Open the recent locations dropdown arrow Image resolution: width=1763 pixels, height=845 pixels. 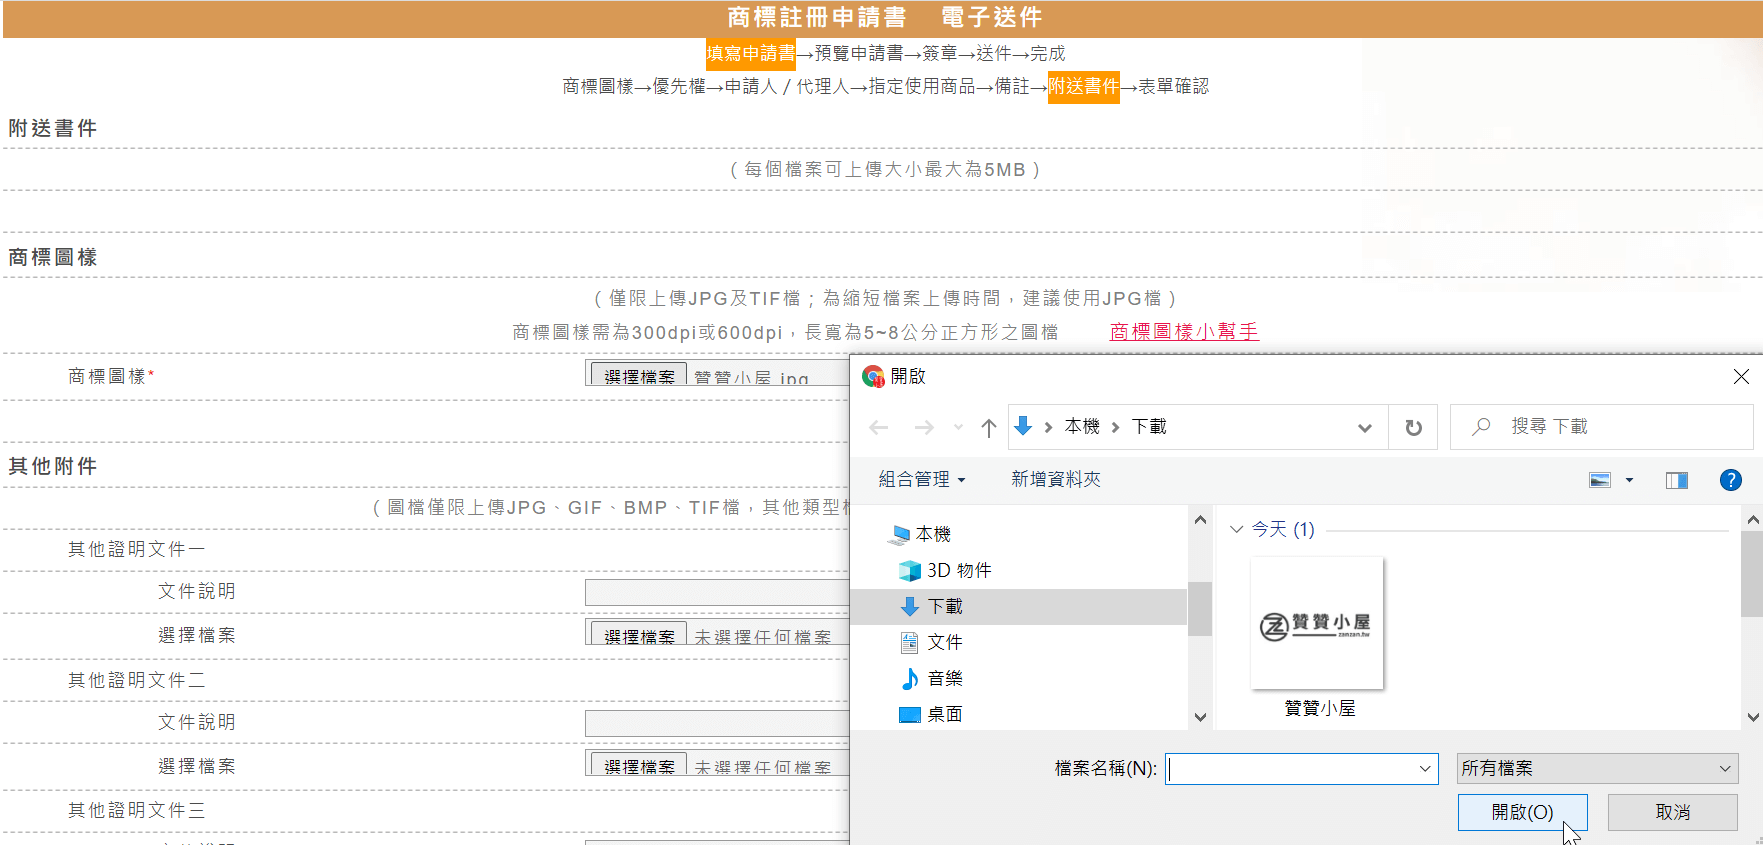coord(958,427)
